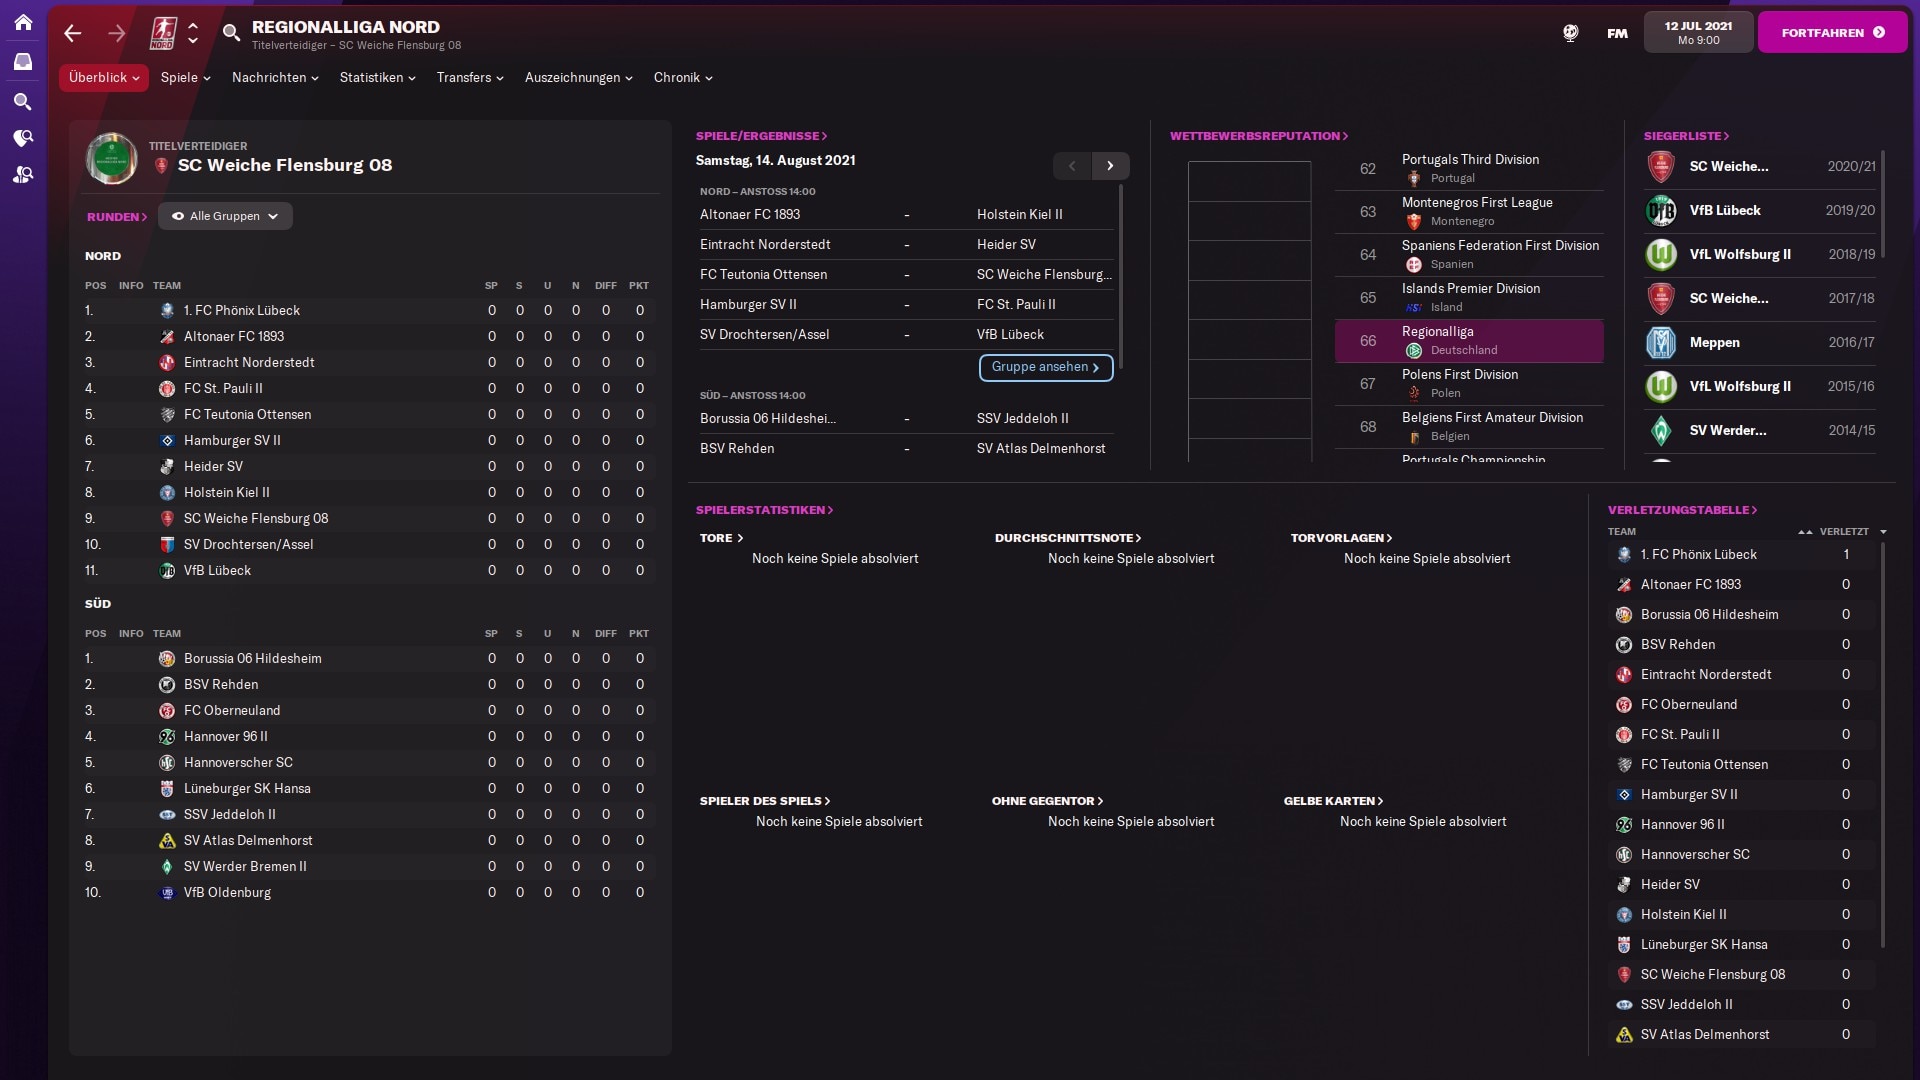The image size is (1920, 1080).
Task: Open the competition switcher up-down arrows
Action: tap(193, 33)
